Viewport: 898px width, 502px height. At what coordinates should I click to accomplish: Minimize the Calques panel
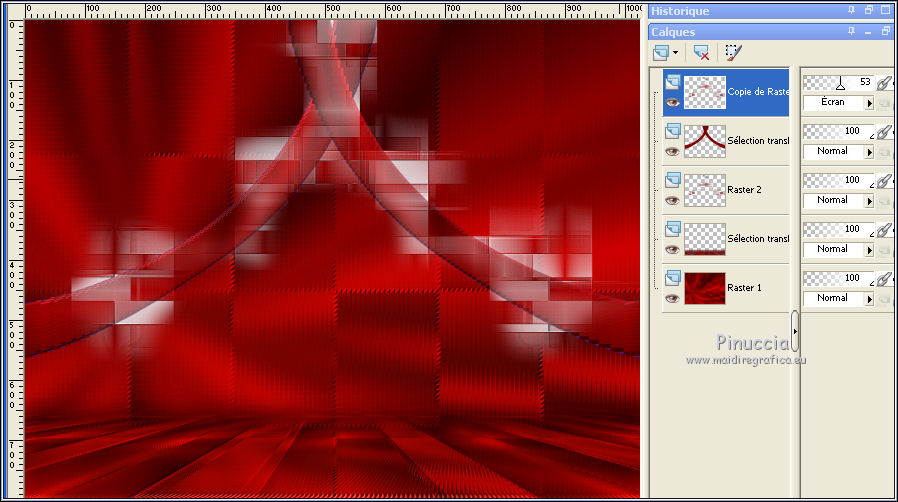(x=869, y=32)
